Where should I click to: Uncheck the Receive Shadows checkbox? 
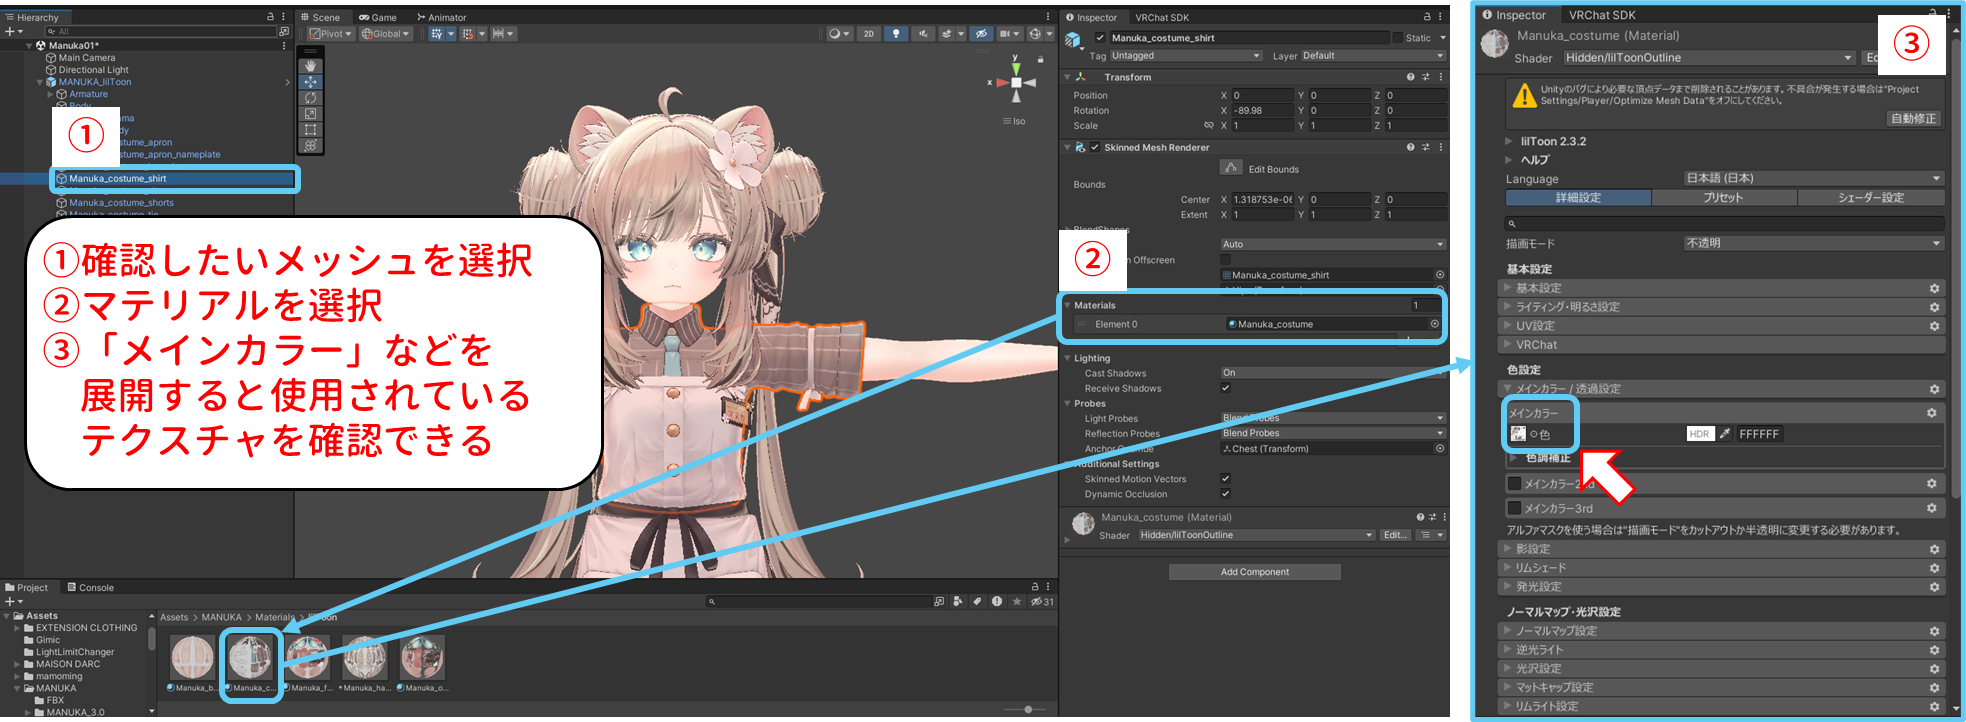tap(1225, 388)
